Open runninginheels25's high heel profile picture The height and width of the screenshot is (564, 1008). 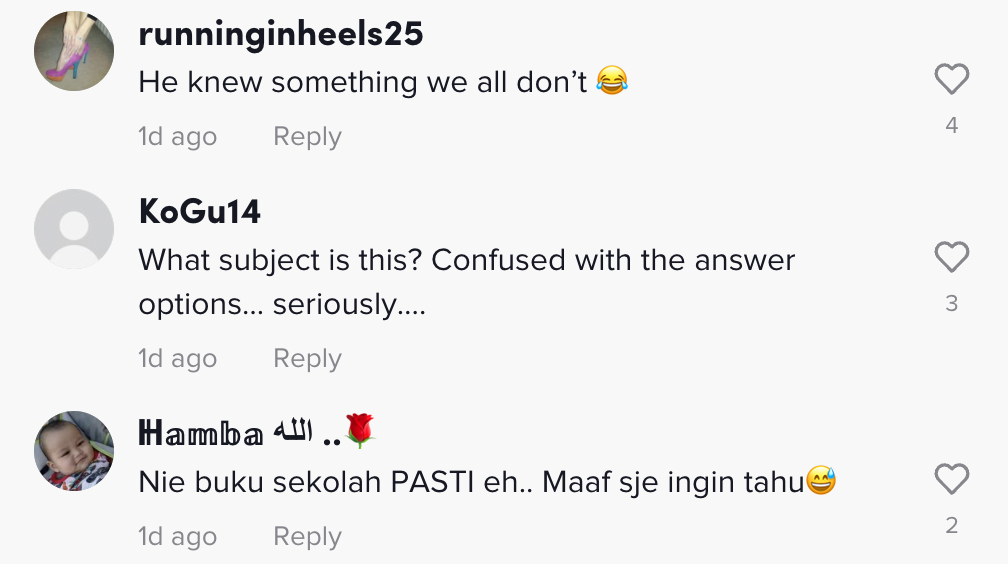74,52
